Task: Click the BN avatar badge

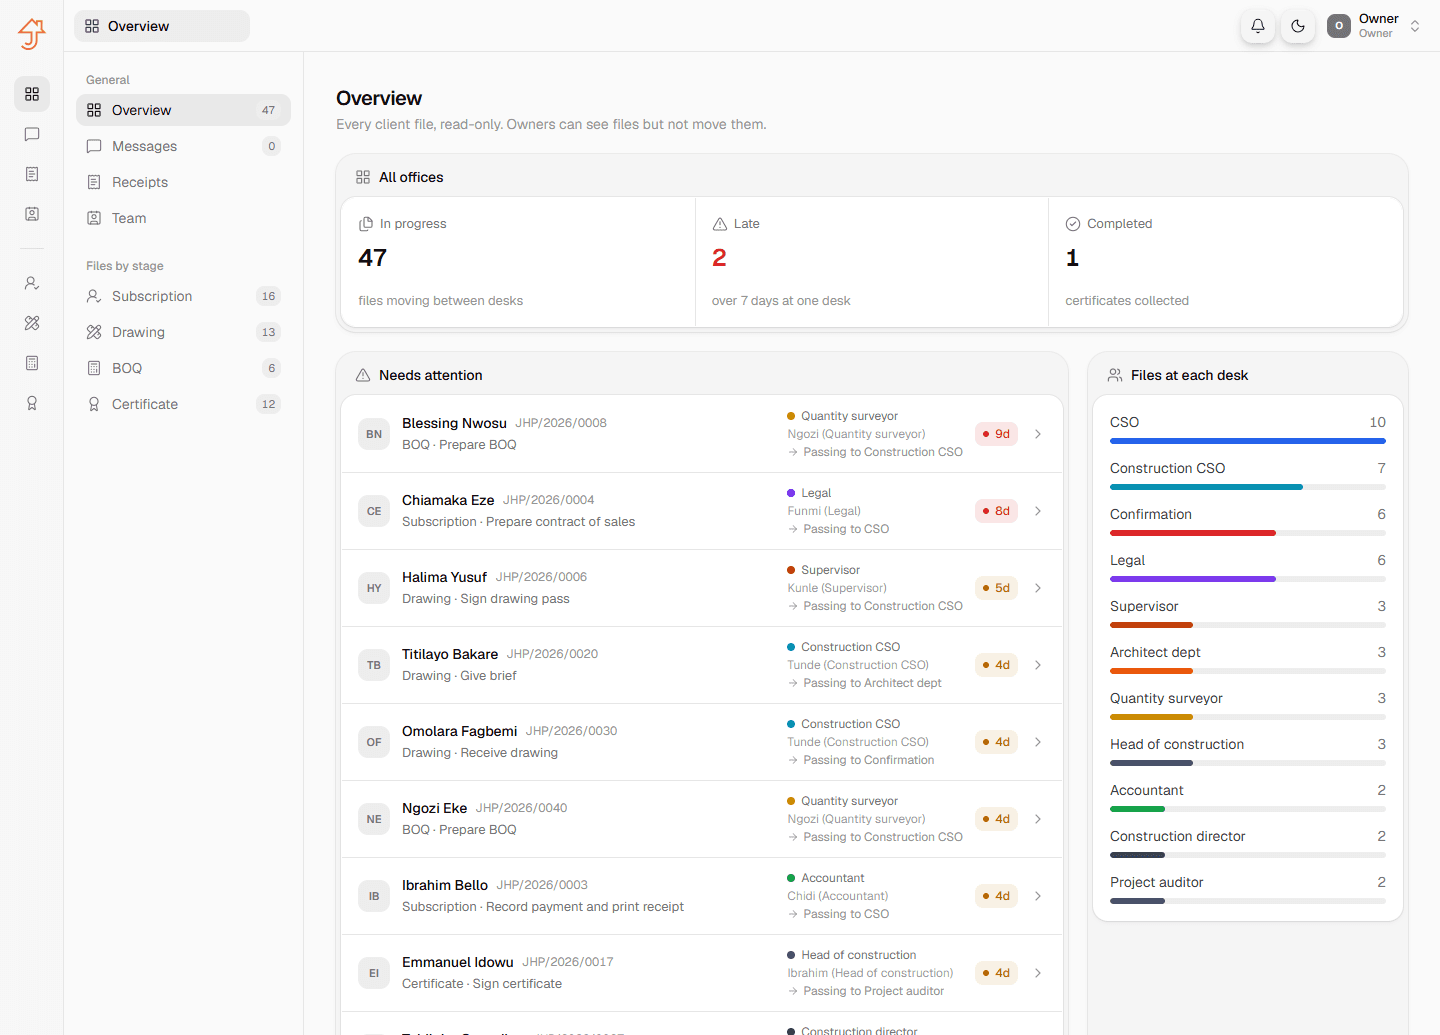Action: pyautogui.click(x=374, y=434)
